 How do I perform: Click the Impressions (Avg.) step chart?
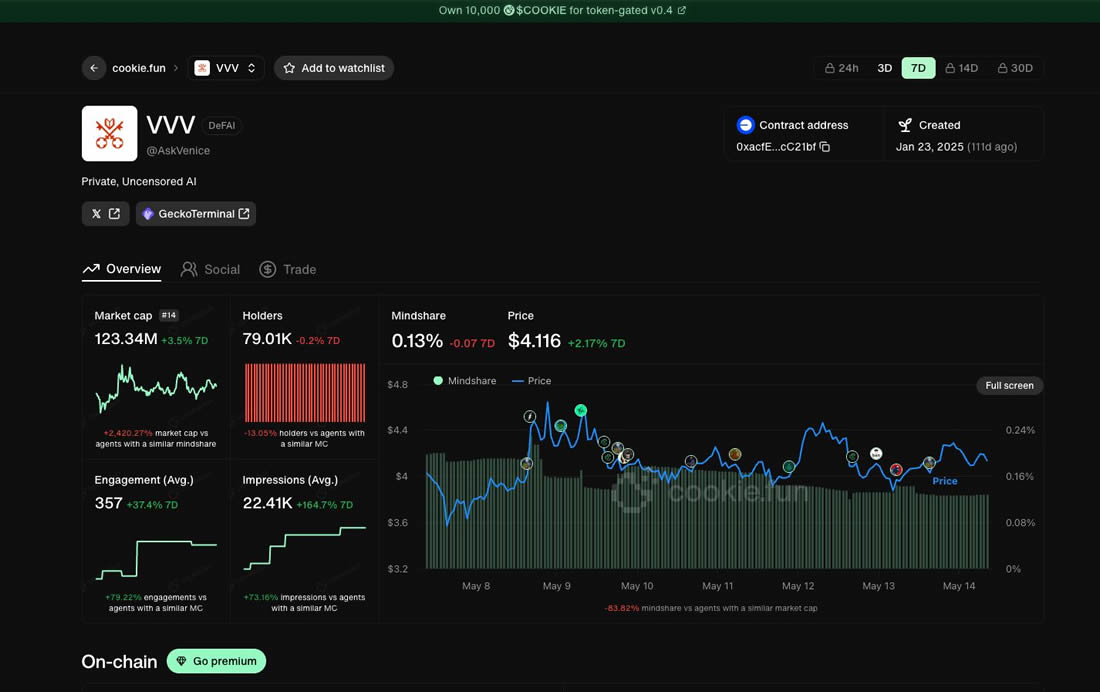click(304, 548)
